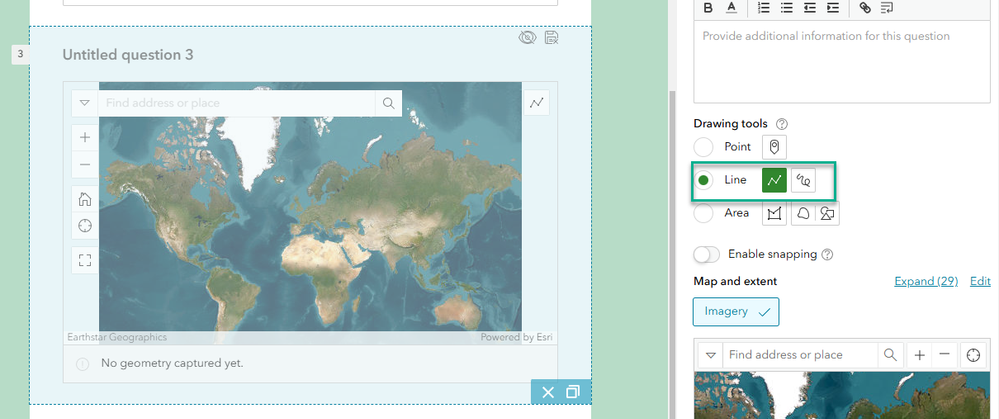
Task: Toggle bold formatting in description toolbar
Action: pyautogui.click(x=707, y=8)
